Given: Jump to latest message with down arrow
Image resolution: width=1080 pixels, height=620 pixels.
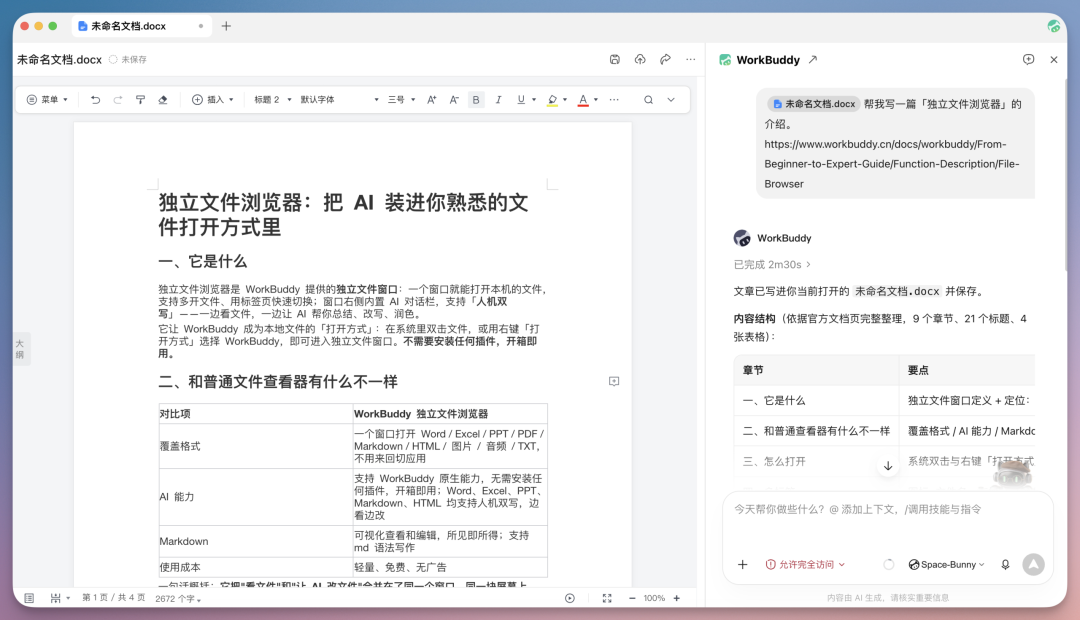Looking at the screenshot, I should pyautogui.click(x=888, y=466).
